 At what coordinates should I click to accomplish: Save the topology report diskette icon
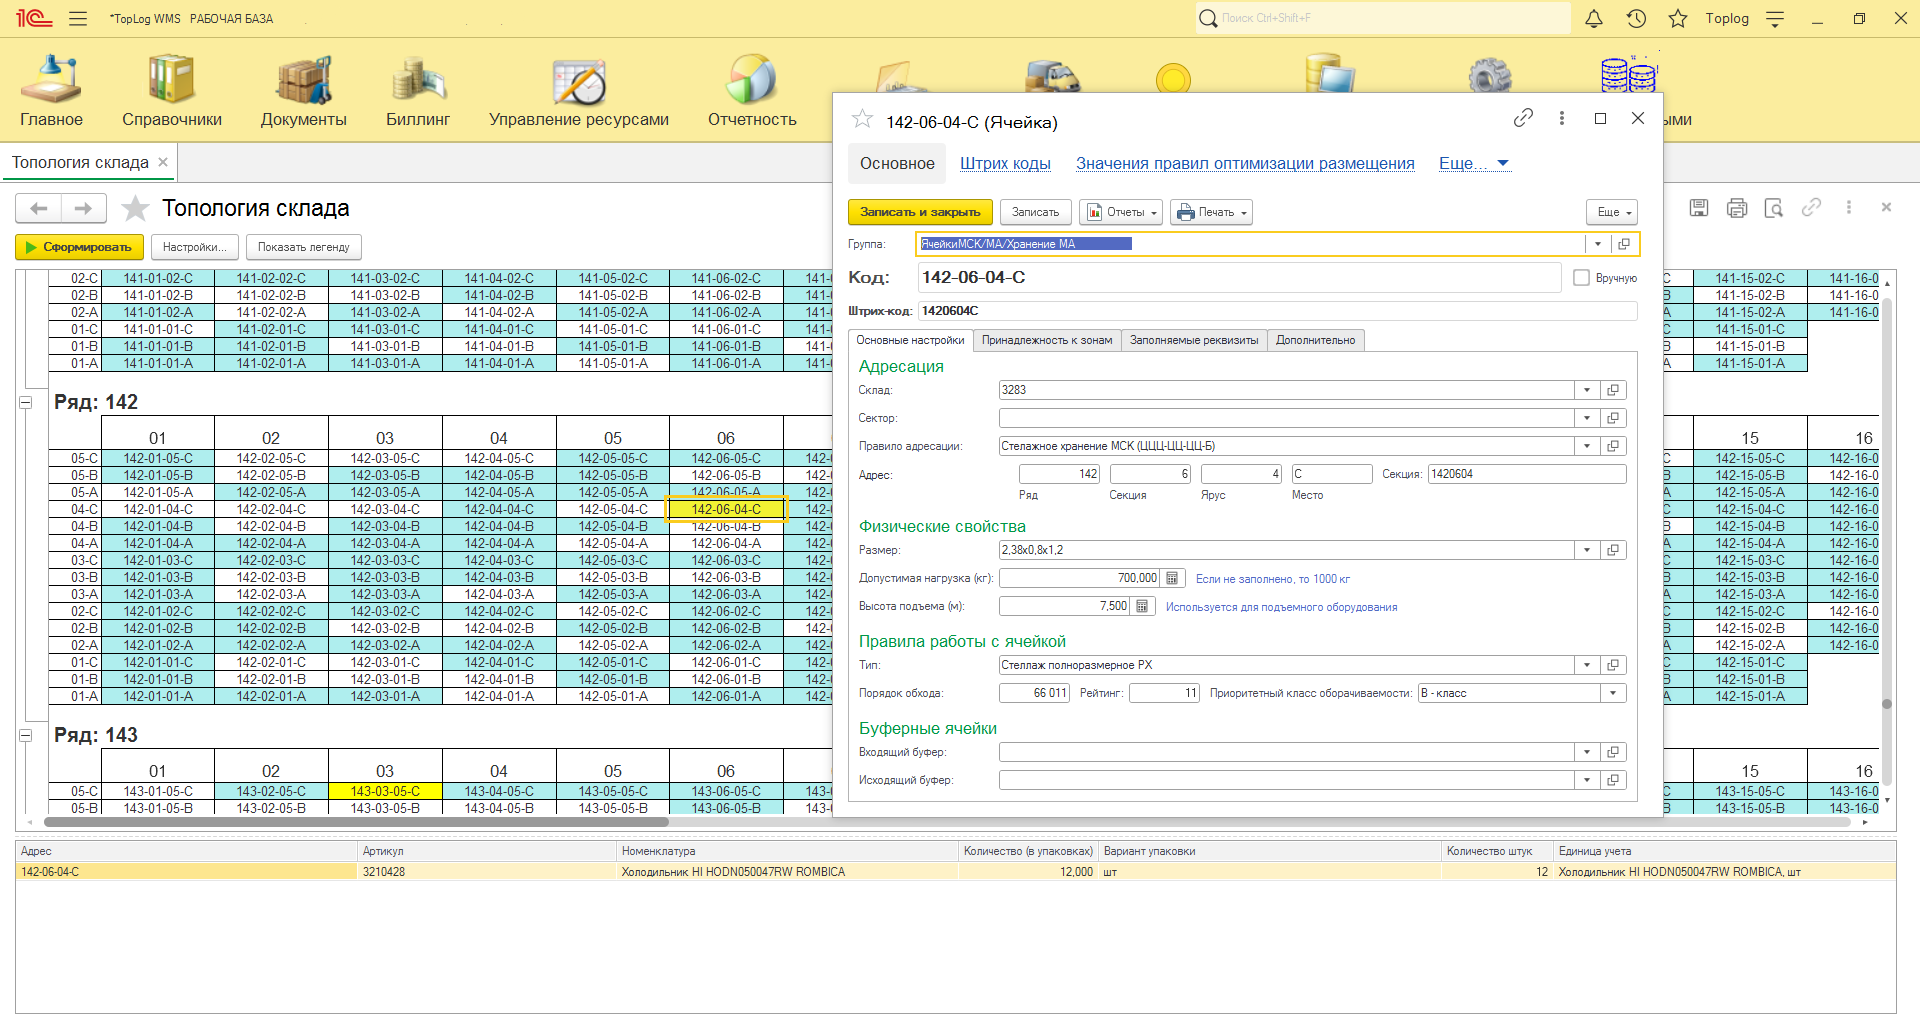[1698, 207]
